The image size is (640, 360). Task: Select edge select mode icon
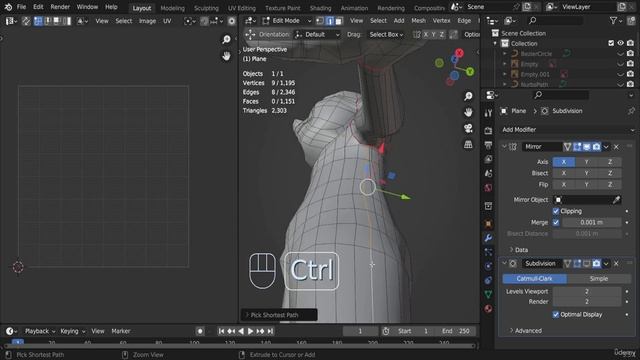tap(329, 21)
